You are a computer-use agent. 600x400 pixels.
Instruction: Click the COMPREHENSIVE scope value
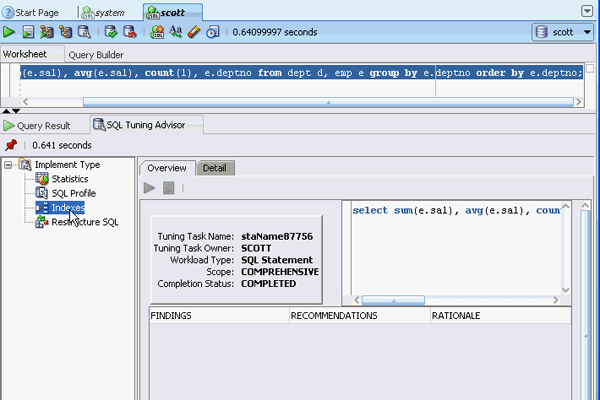(x=280, y=272)
